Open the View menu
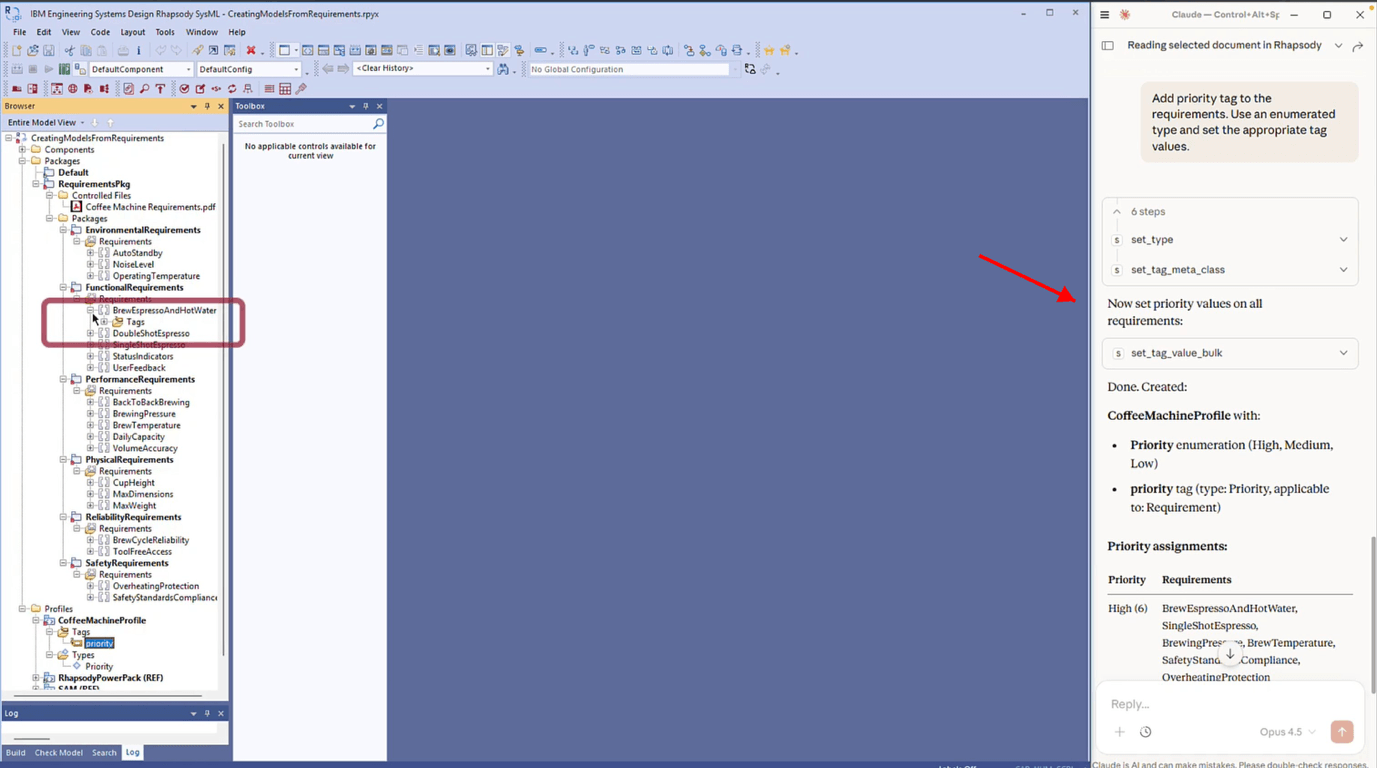This screenshot has width=1381, height=770. 71,32
